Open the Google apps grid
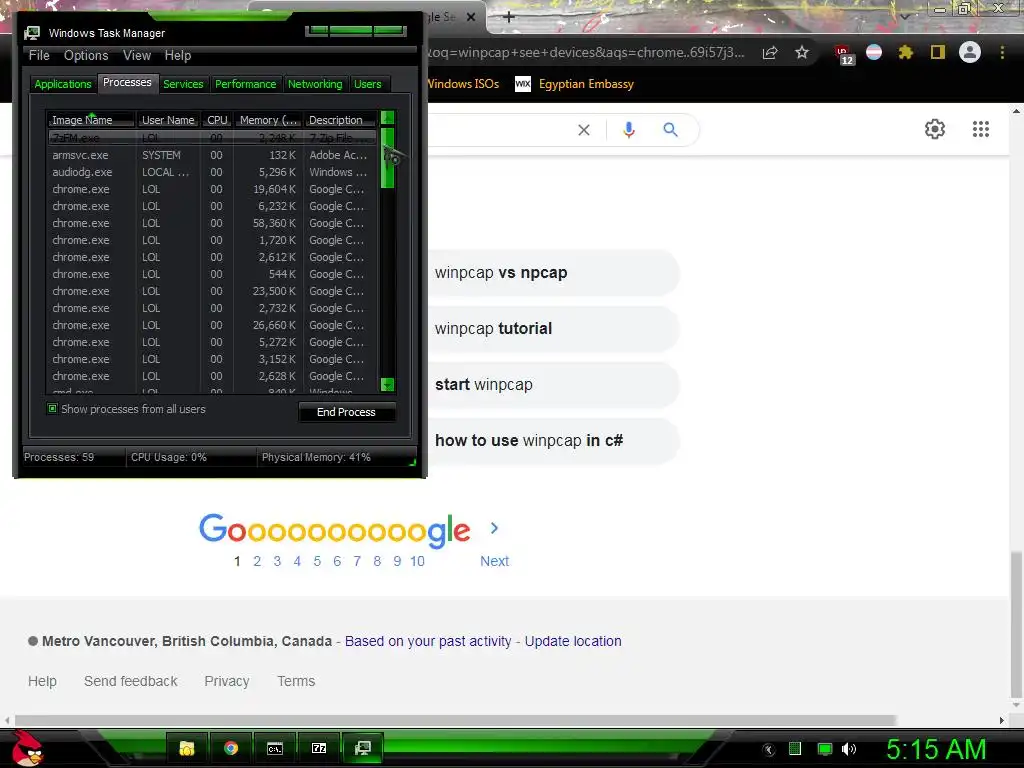Image resolution: width=1024 pixels, height=768 pixels. (x=981, y=129)
